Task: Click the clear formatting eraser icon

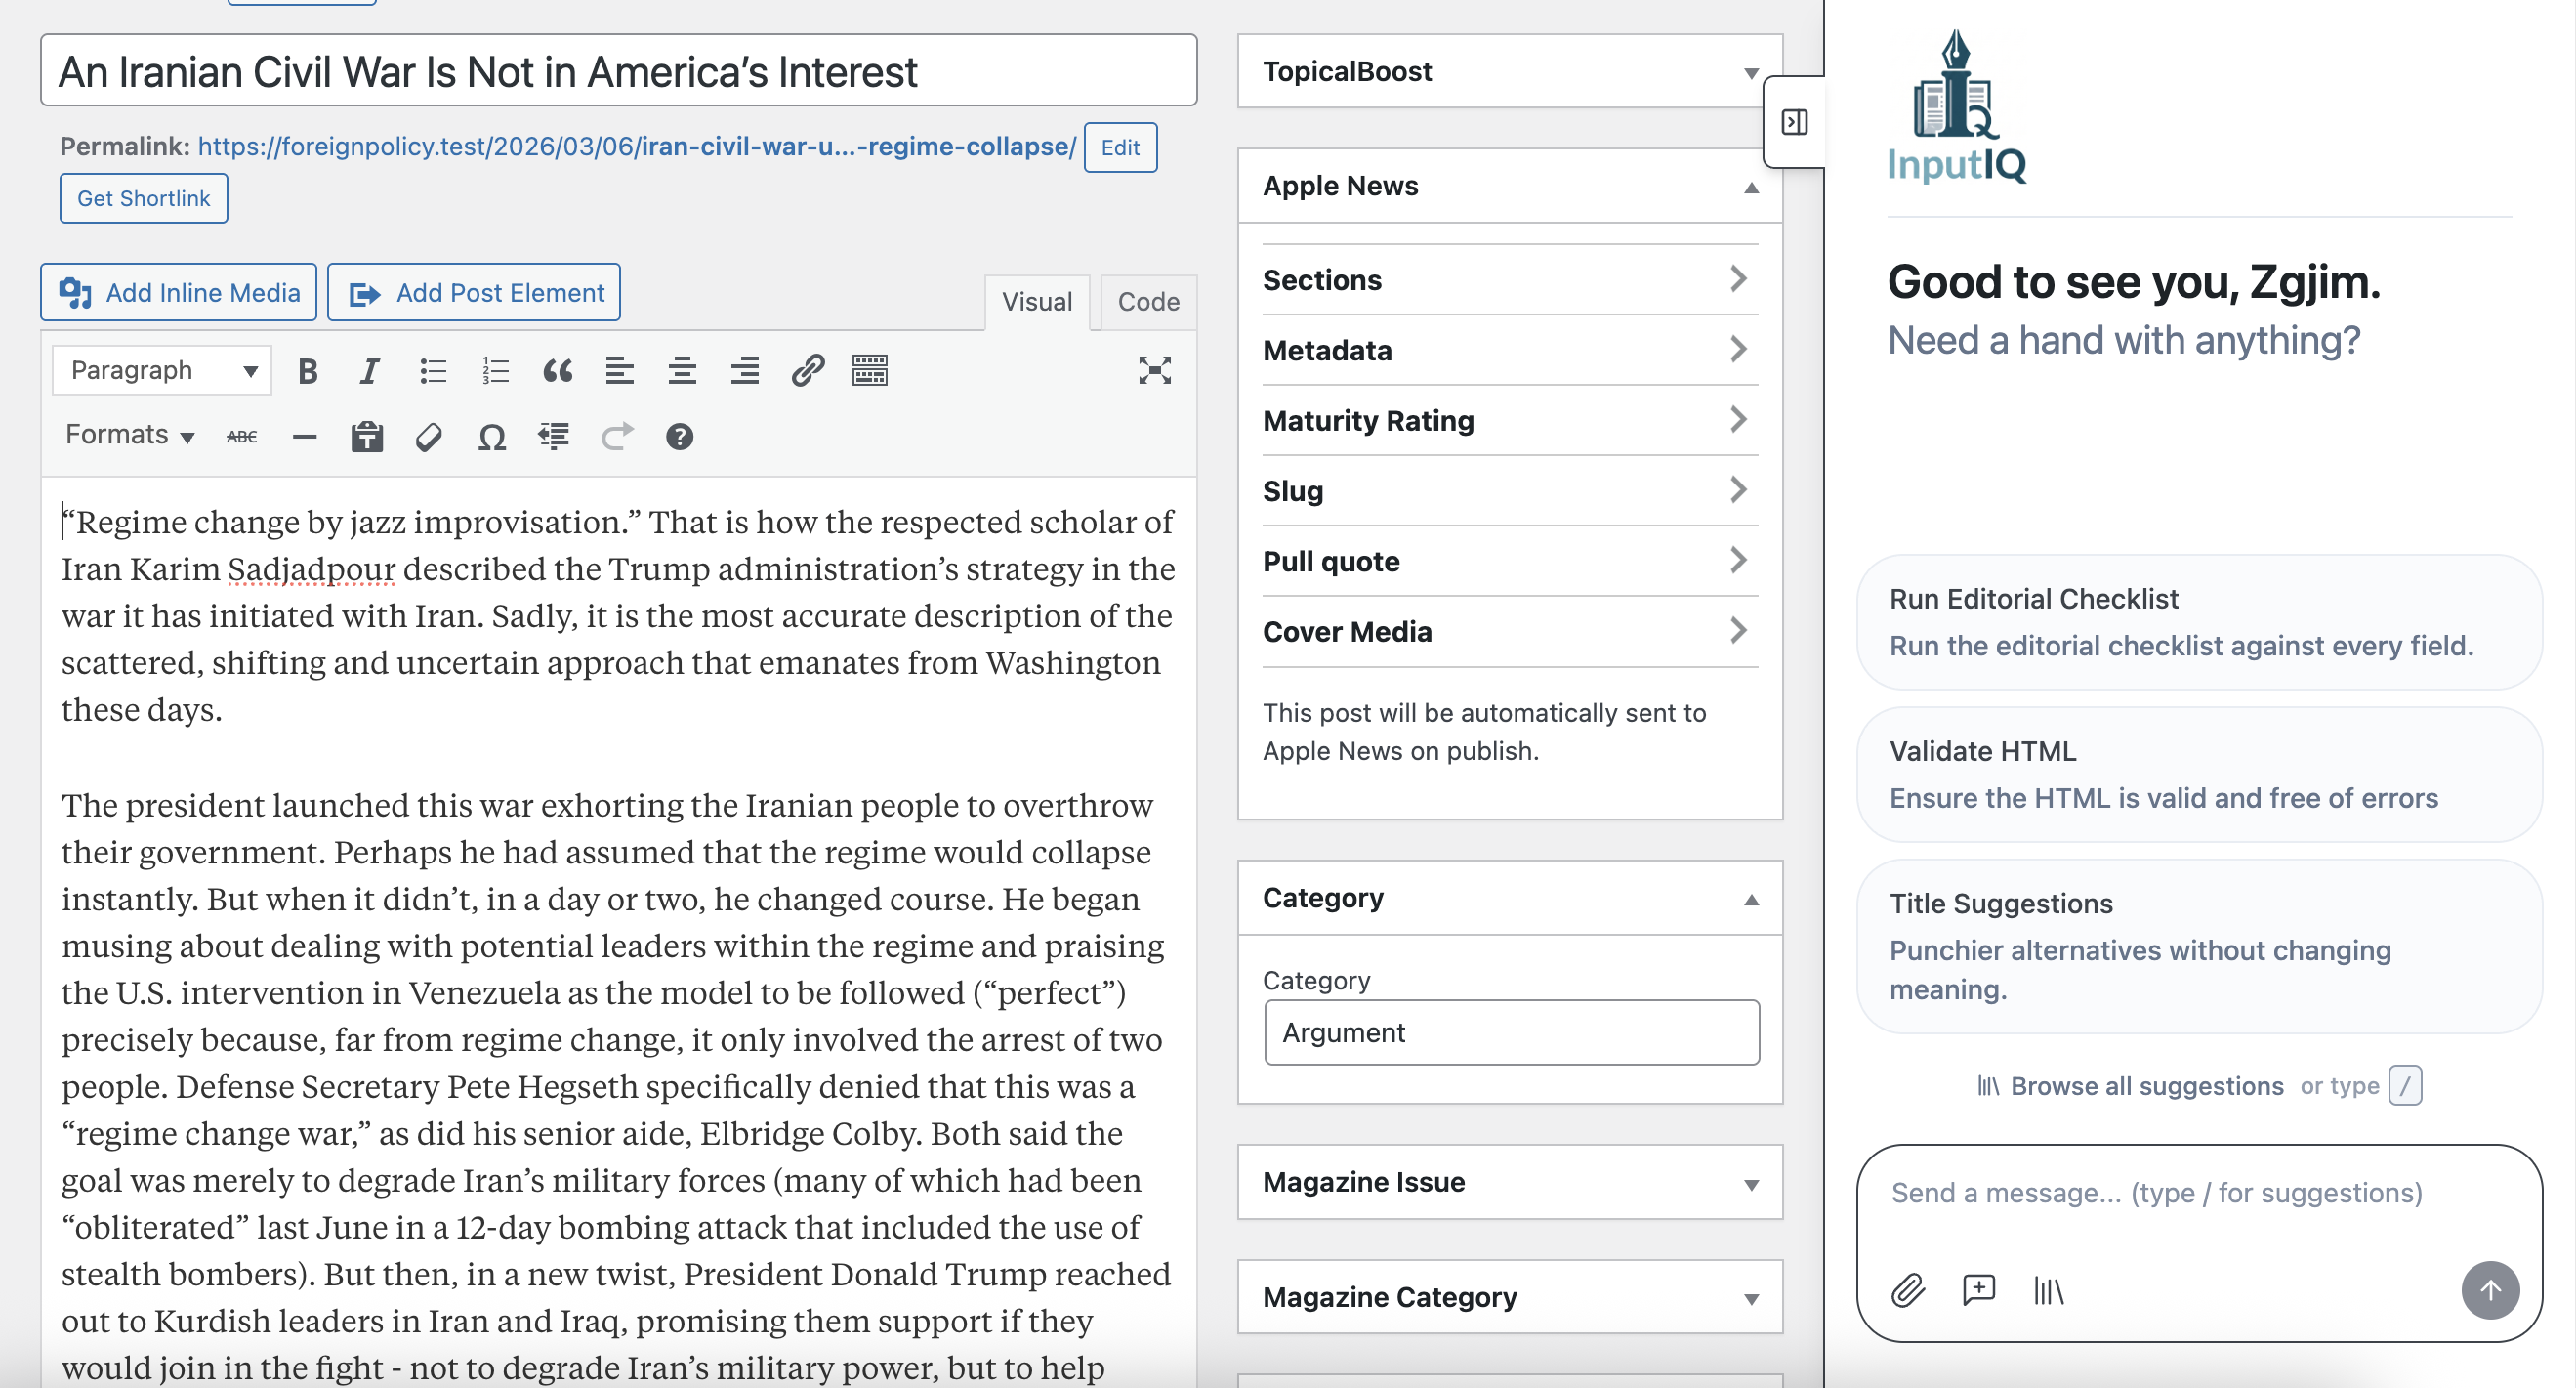Action: (x=429, y=437)
